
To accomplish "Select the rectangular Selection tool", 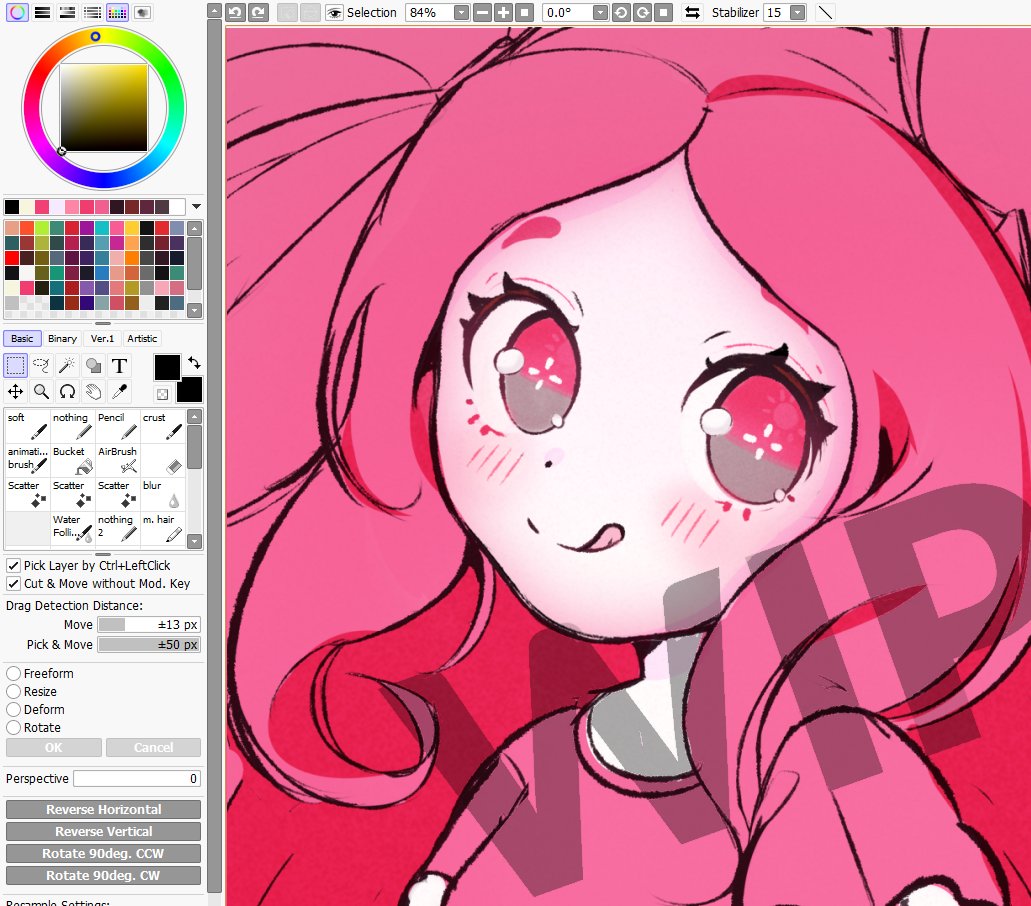I will [16, 365].
